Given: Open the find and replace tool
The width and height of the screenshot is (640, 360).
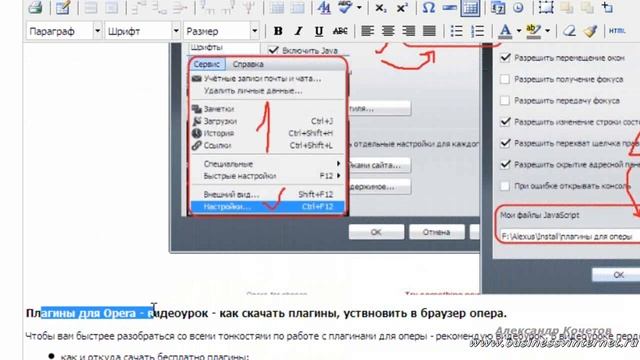Looking at the screenshot, I should 324,7.
